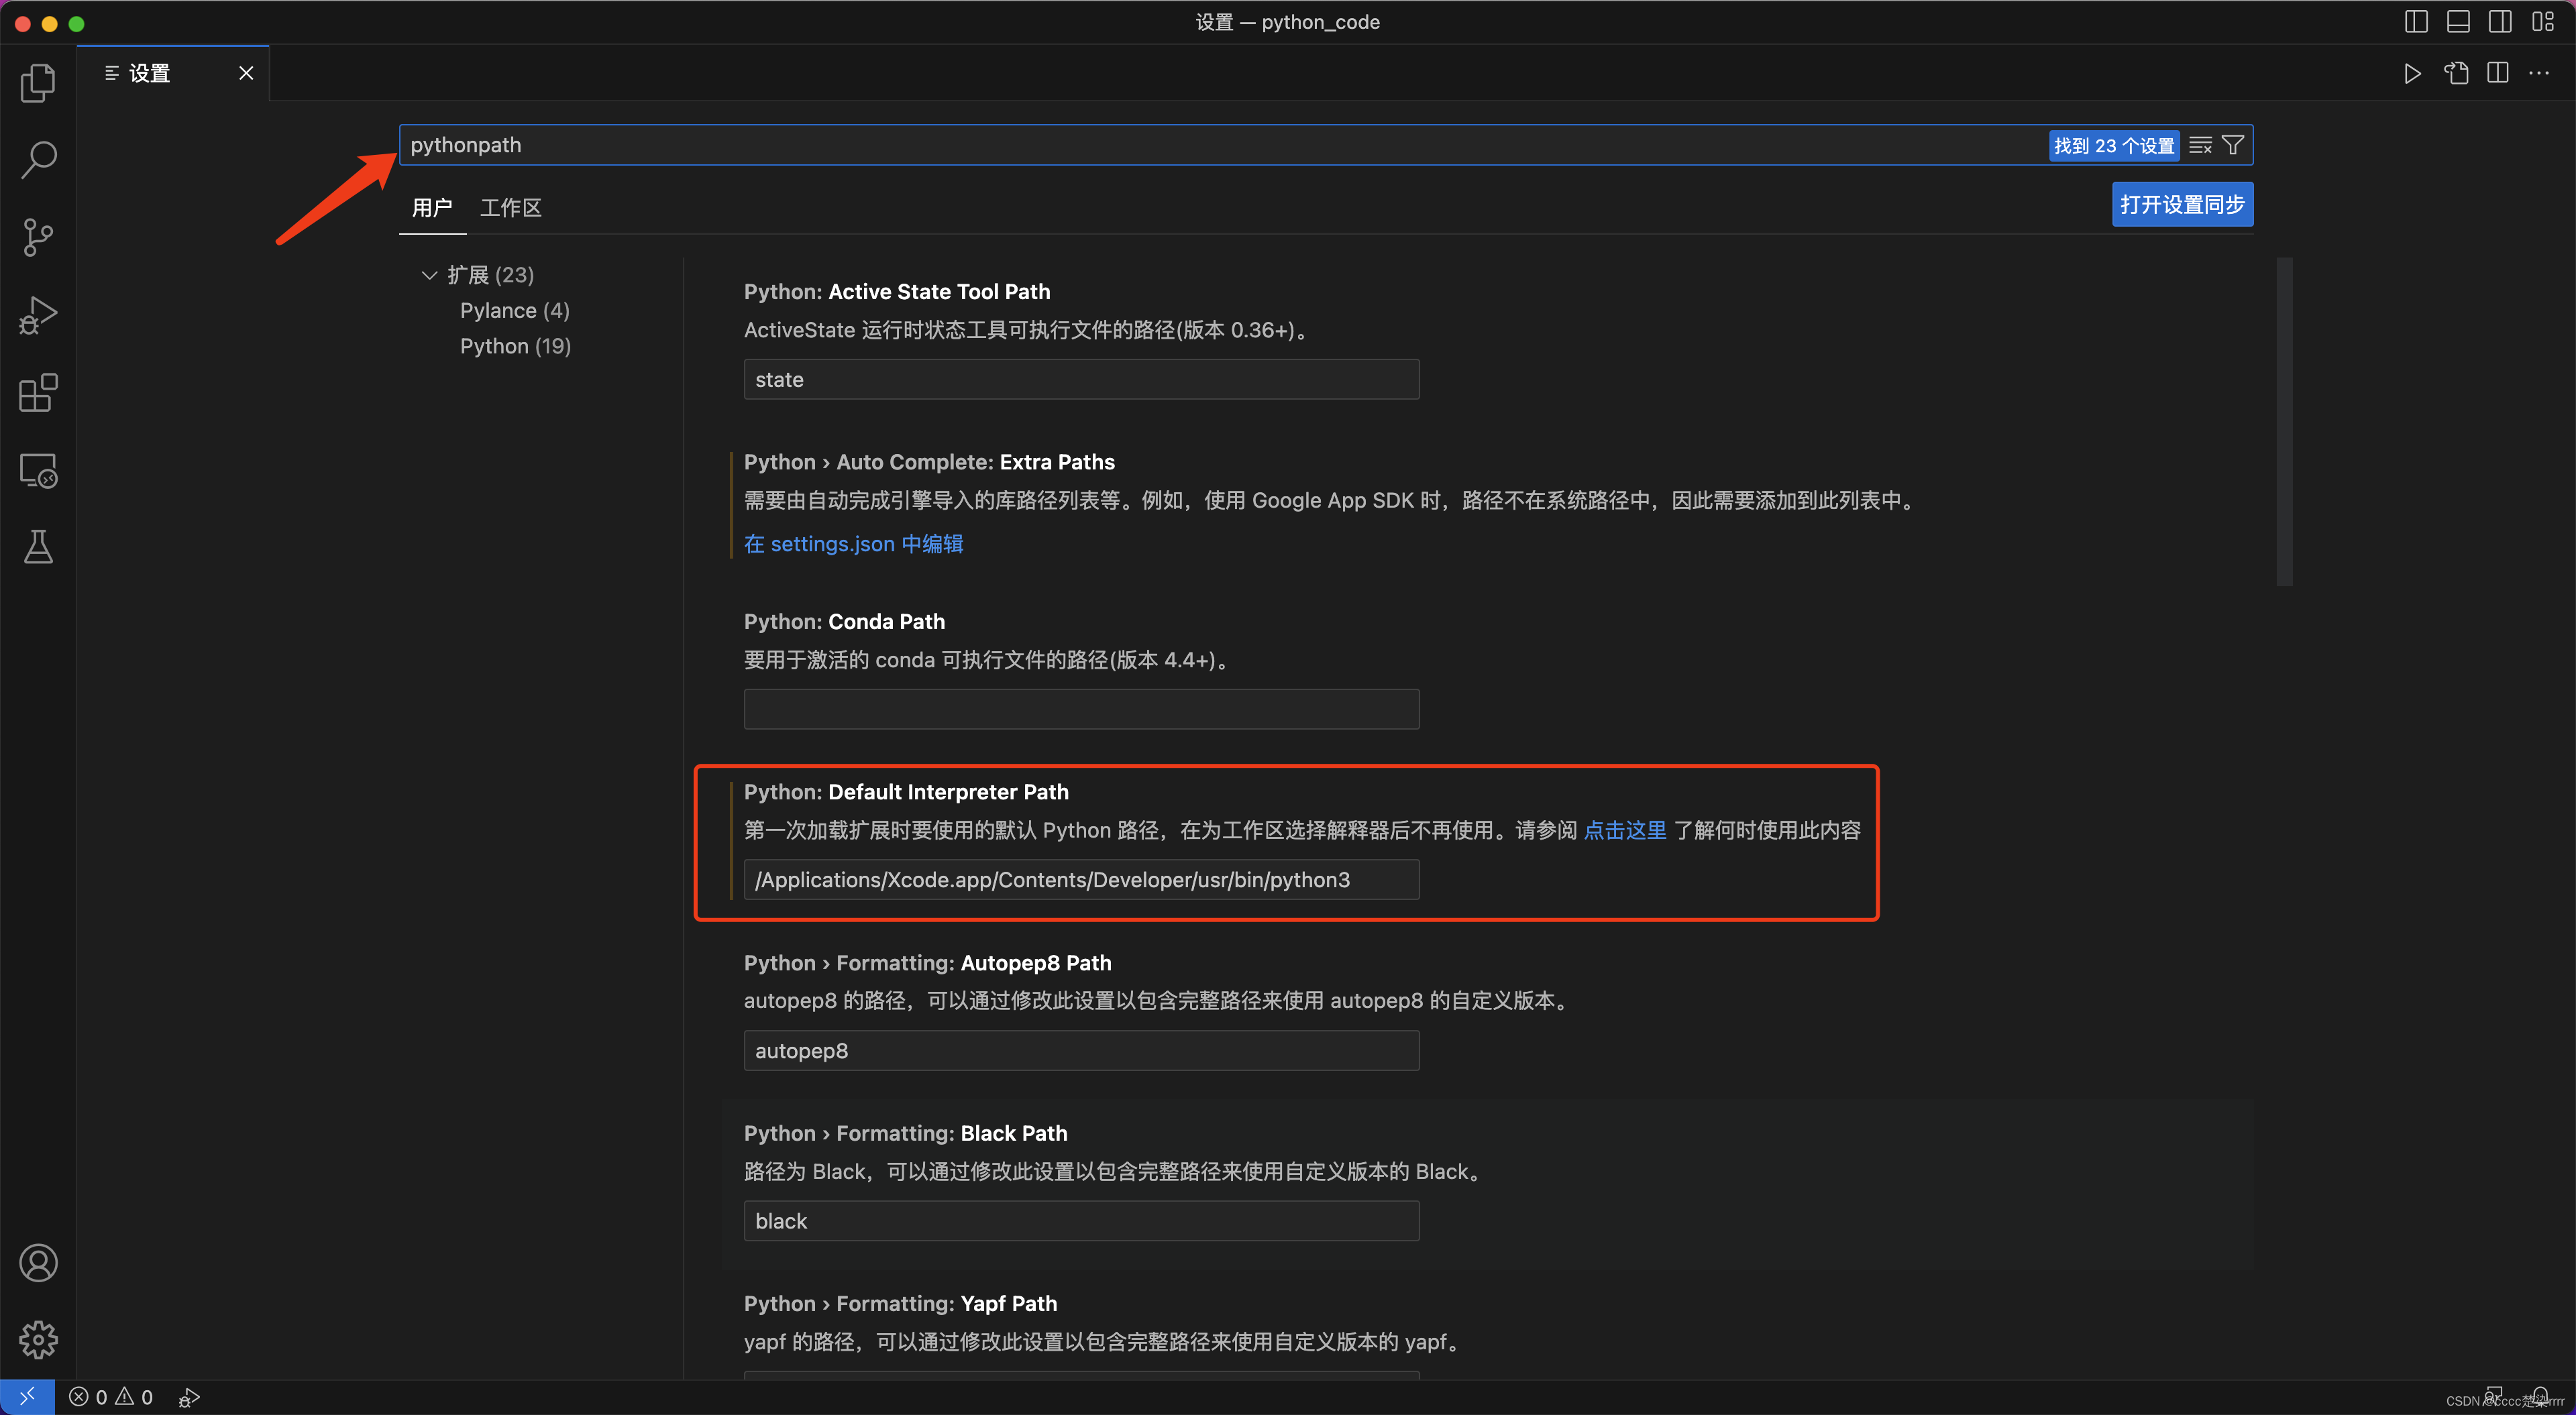Click the debug run icon in status bar
Image resolution: width=2576 pixels, height=1415 pixels.
(x=189, y=1397)
